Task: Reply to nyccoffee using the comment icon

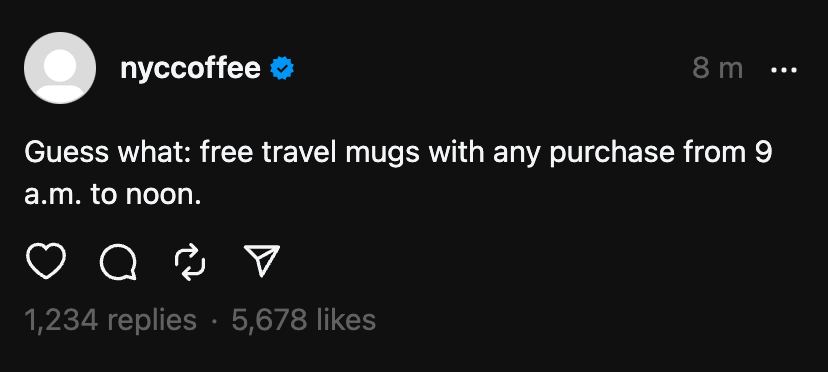Action: click(x=118, y=262)
